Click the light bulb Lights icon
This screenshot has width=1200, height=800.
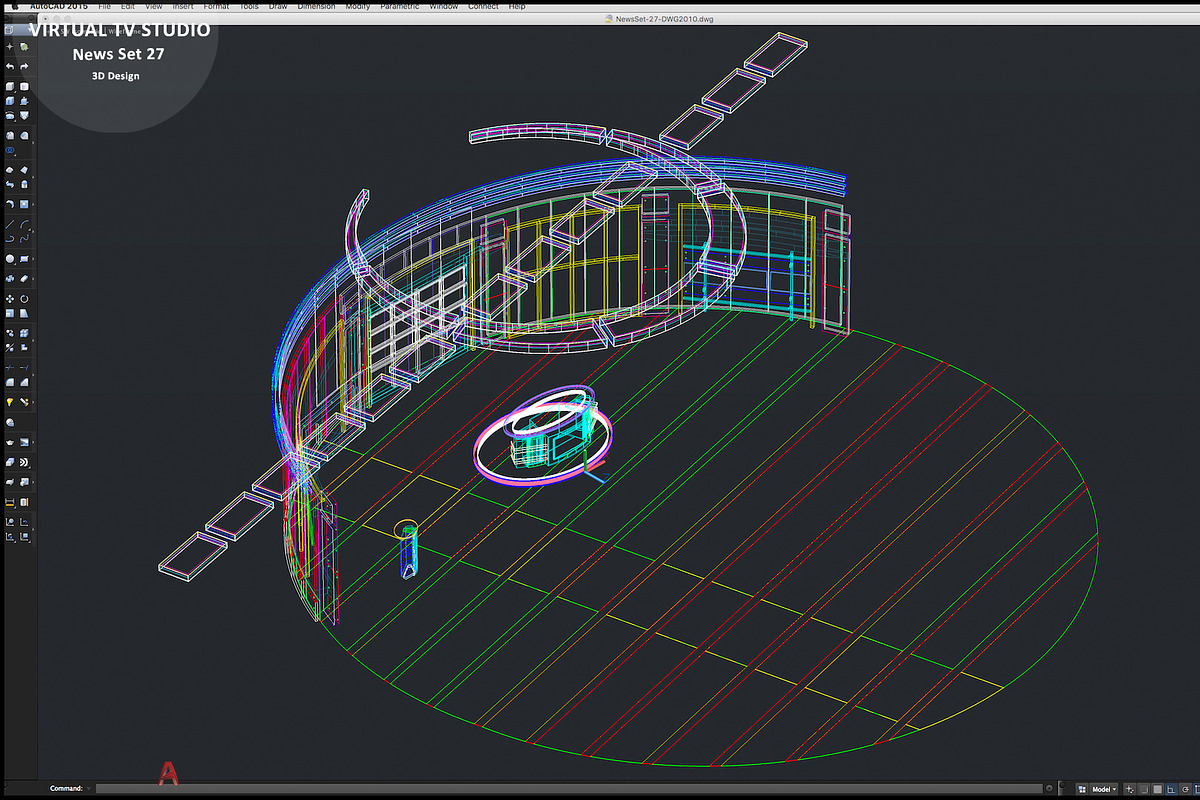click(x=10, y=402)
